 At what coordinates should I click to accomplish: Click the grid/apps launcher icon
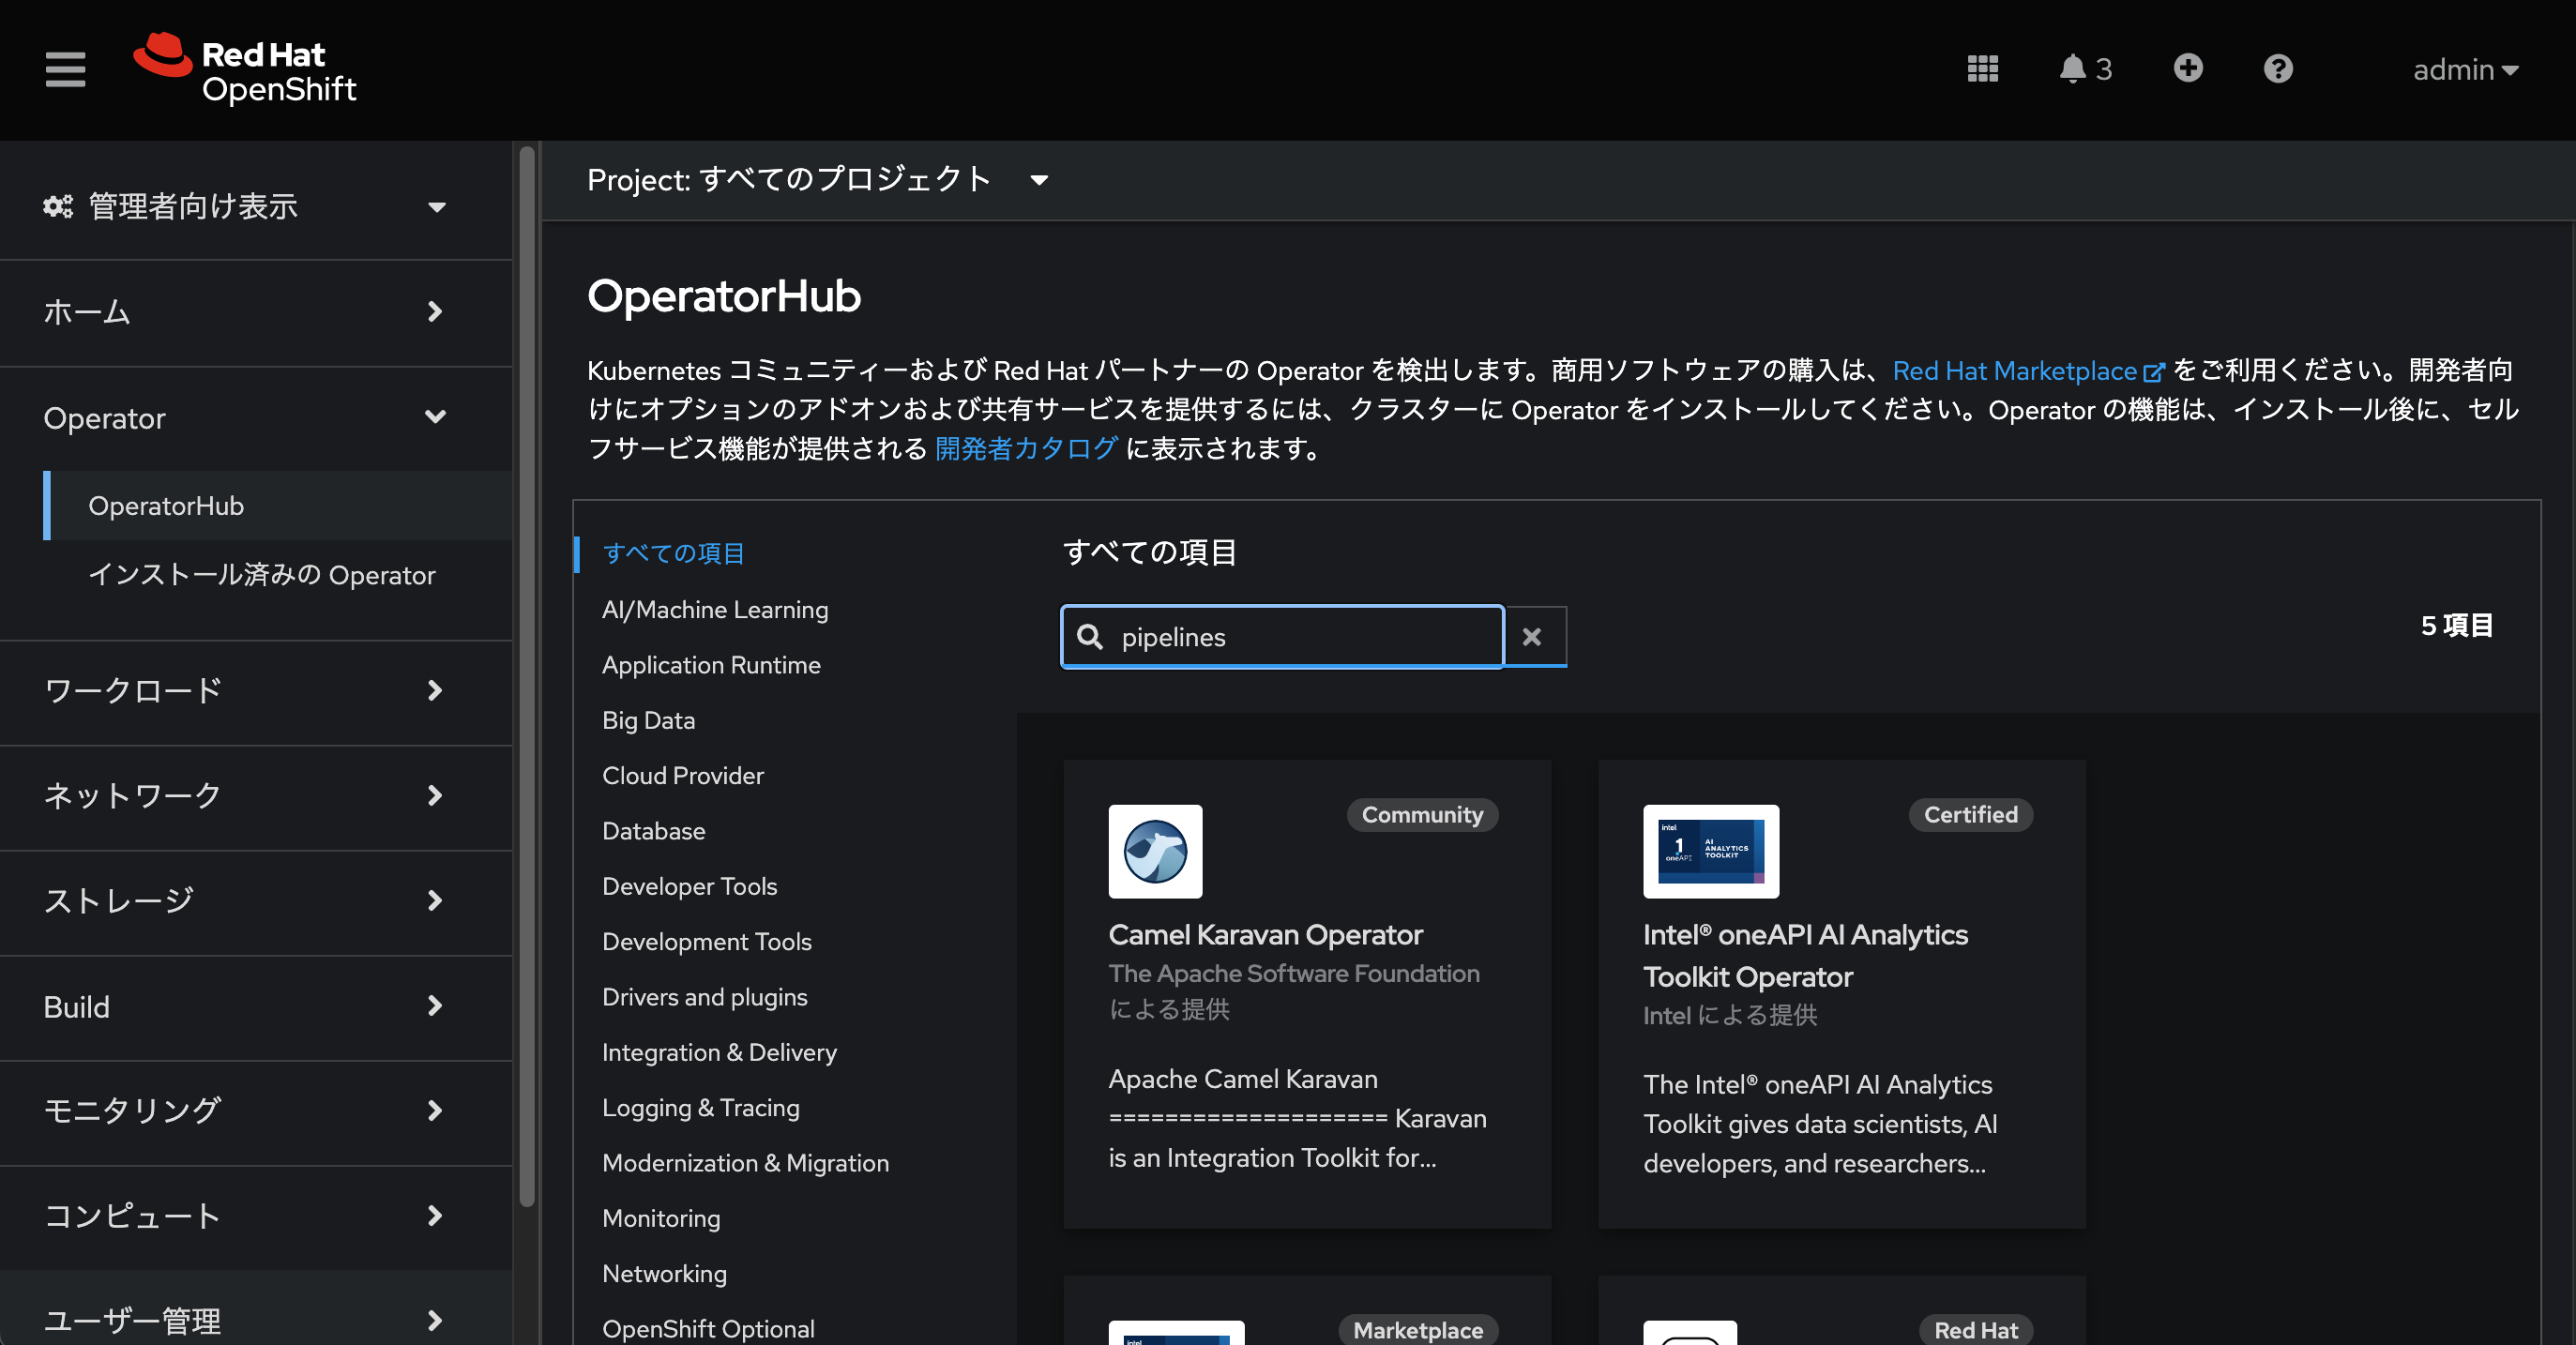pos(1981,68)
